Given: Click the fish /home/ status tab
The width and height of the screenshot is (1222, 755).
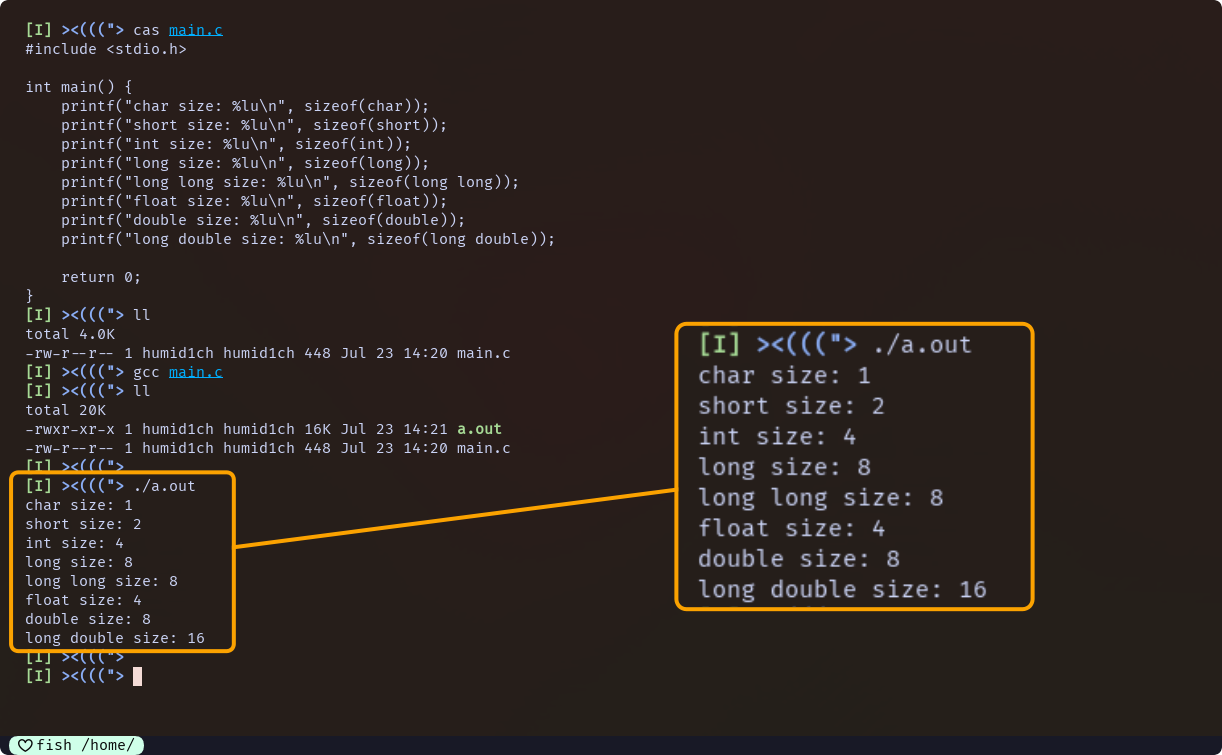Looking at the screenshot, I should [77, 745].
